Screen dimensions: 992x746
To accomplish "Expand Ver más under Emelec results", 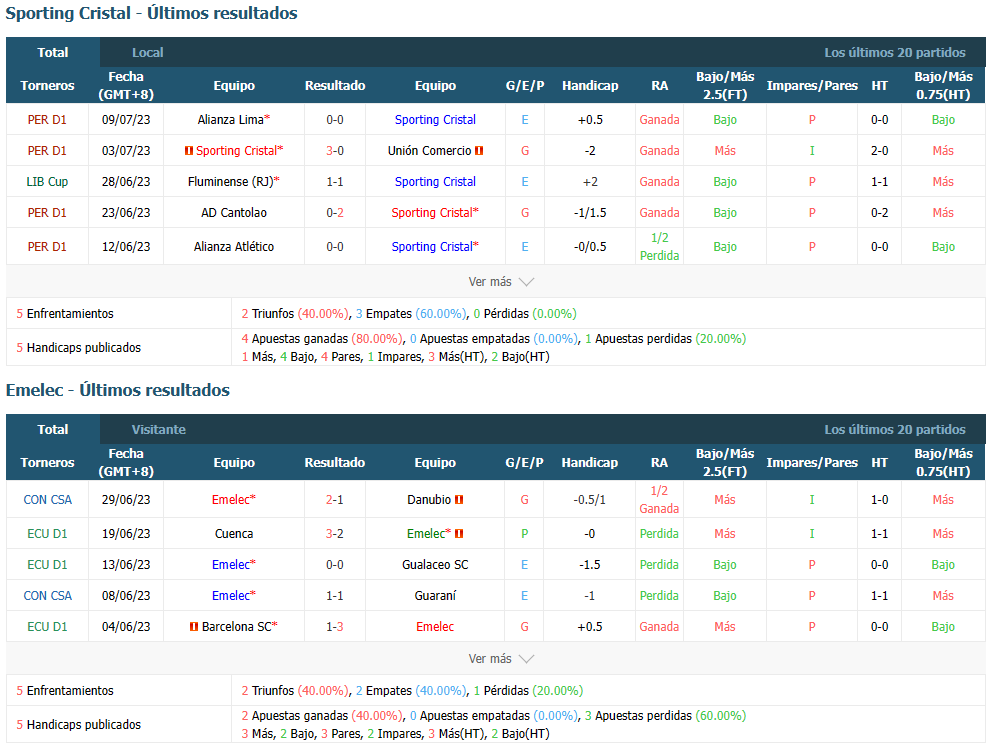I will [501, 659].
